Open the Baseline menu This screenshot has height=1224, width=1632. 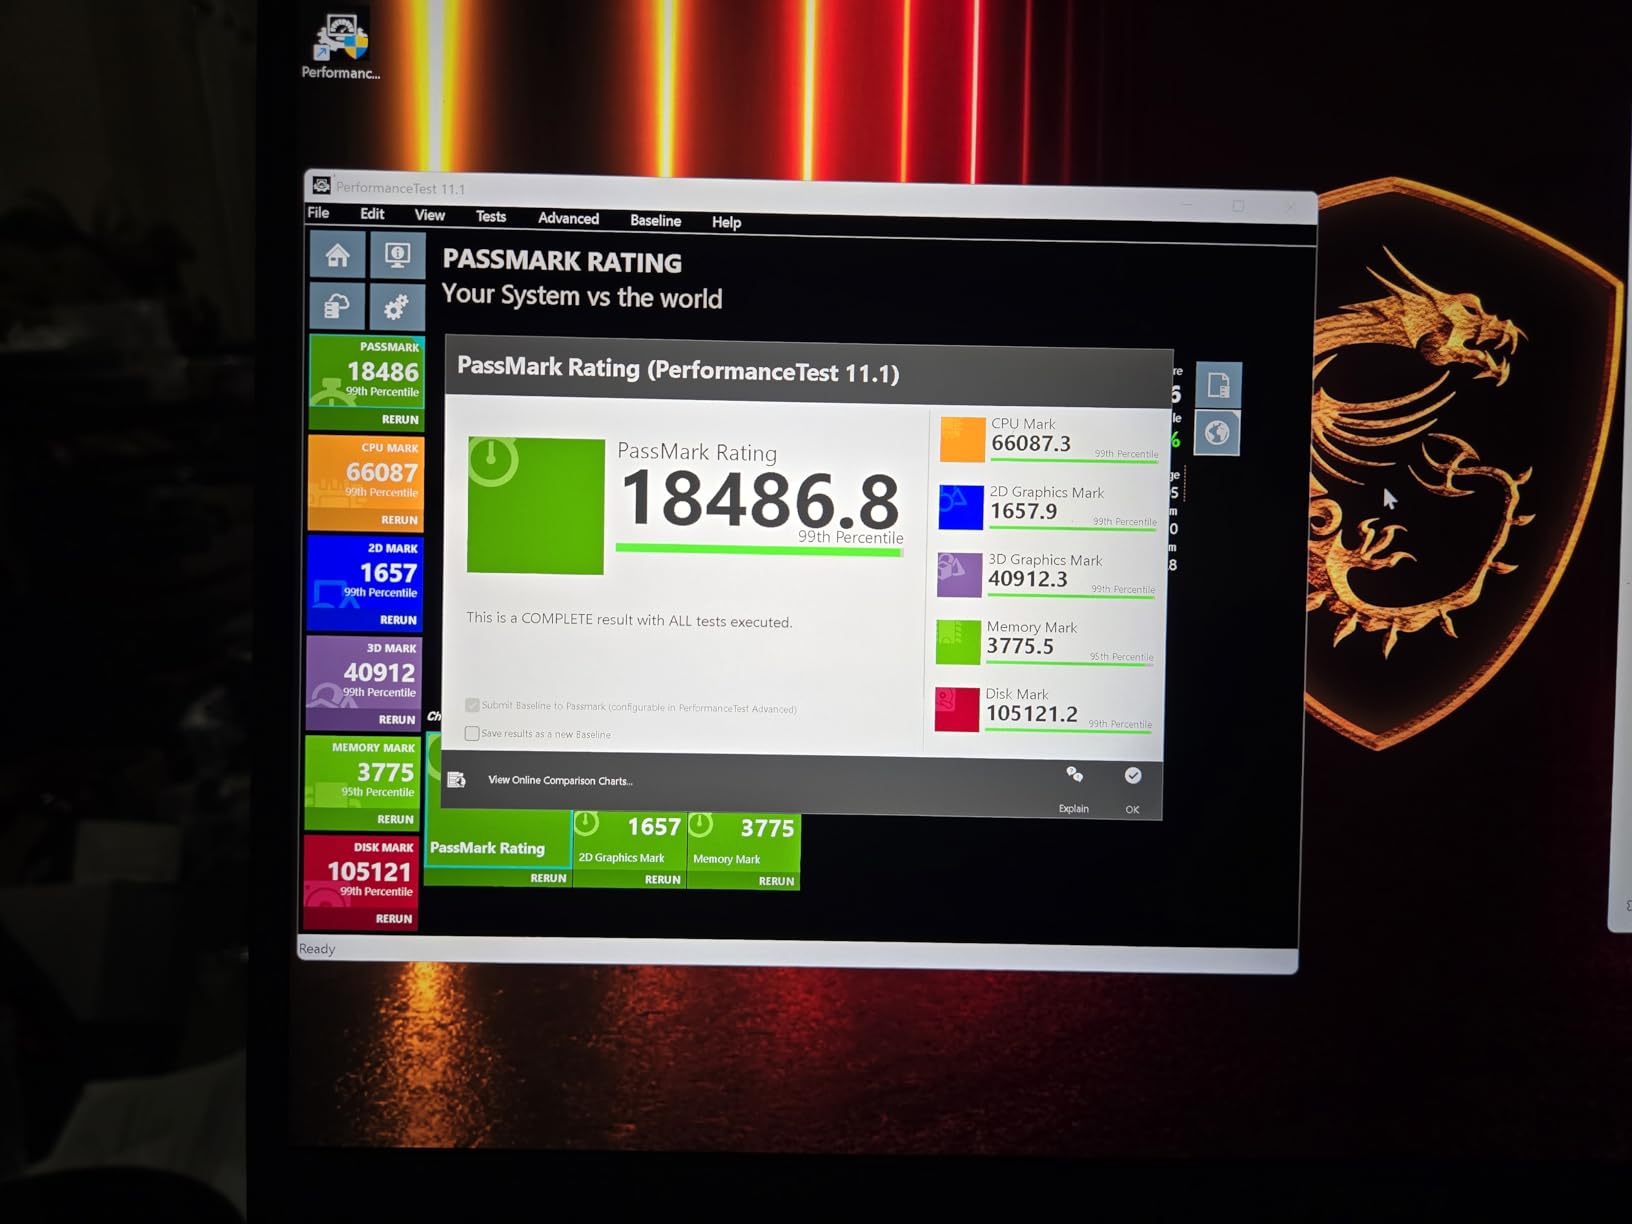click(655, 221)
